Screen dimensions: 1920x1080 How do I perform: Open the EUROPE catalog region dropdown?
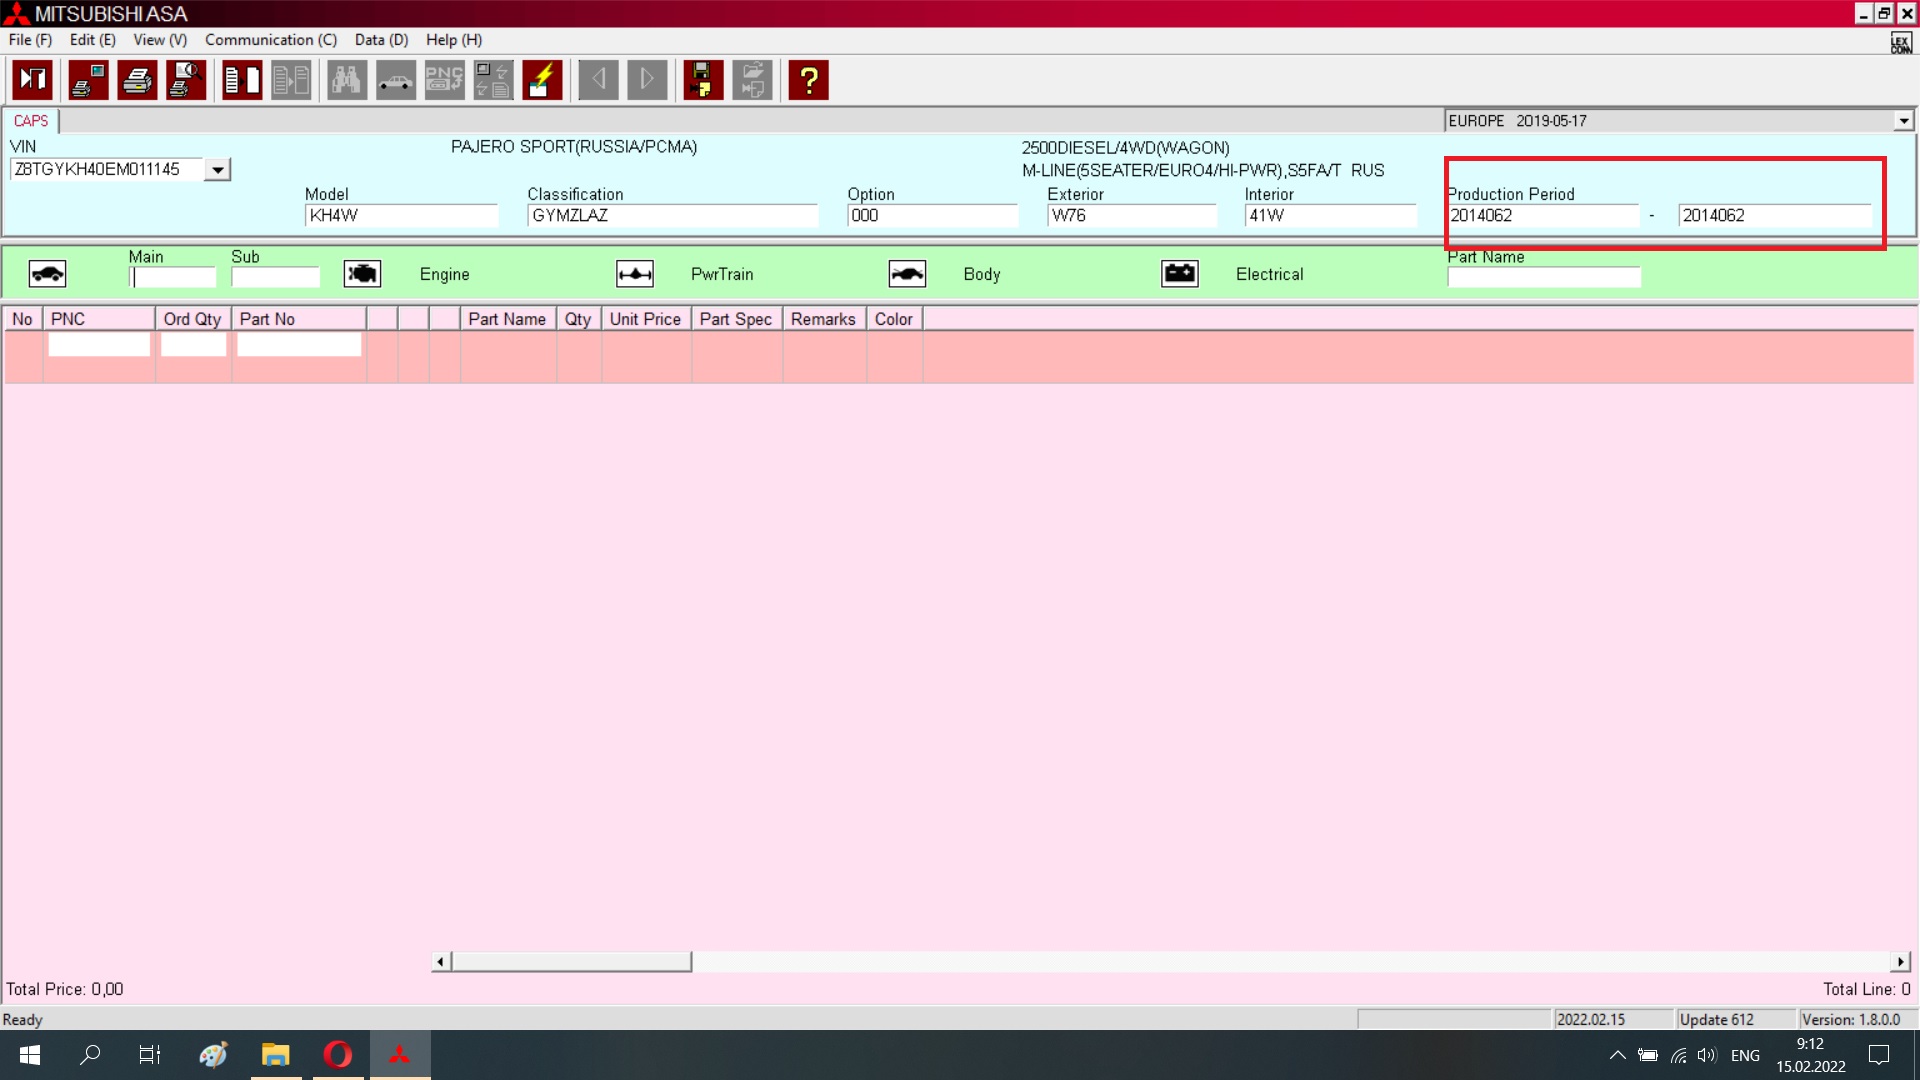tap(1903, 121)
